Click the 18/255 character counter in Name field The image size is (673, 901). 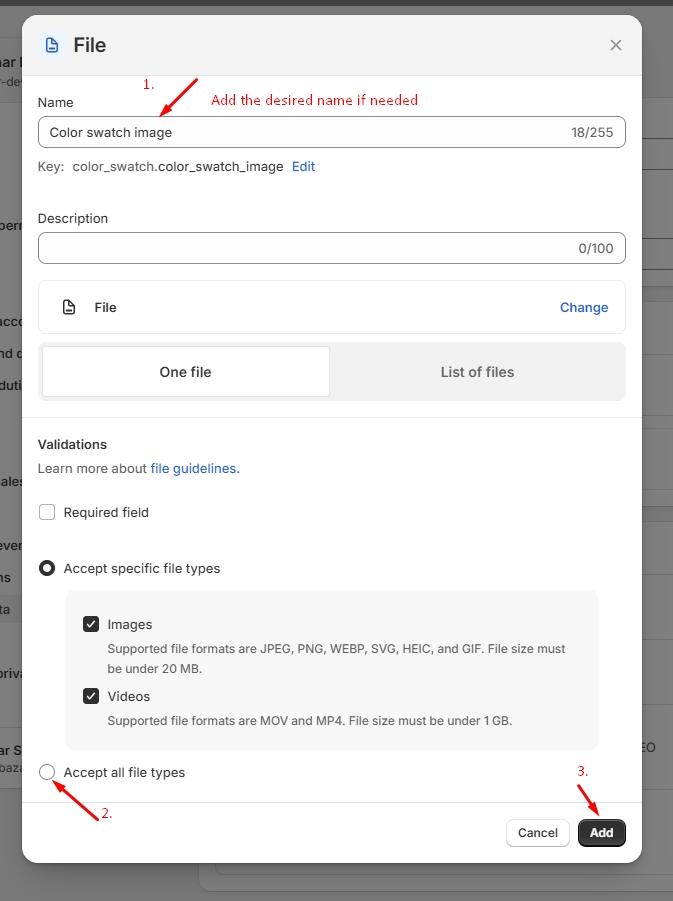point(592,132)
